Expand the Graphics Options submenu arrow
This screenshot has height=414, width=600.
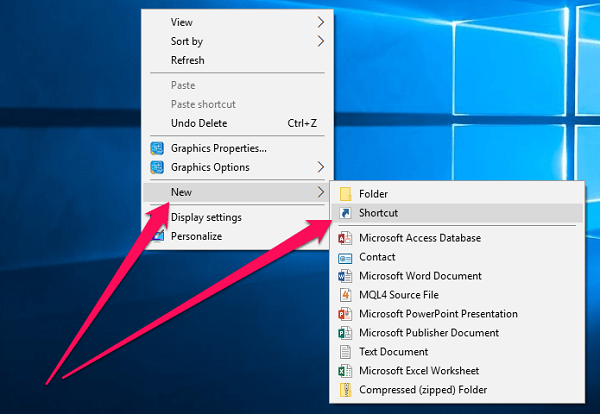coord(321,167)
